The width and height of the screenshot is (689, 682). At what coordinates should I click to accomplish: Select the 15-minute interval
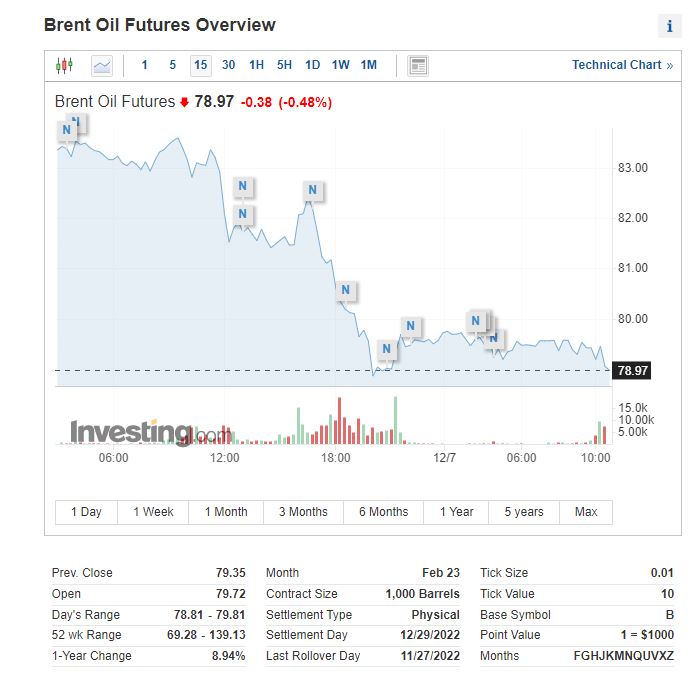pyautogui.click(x=200, y=65)
